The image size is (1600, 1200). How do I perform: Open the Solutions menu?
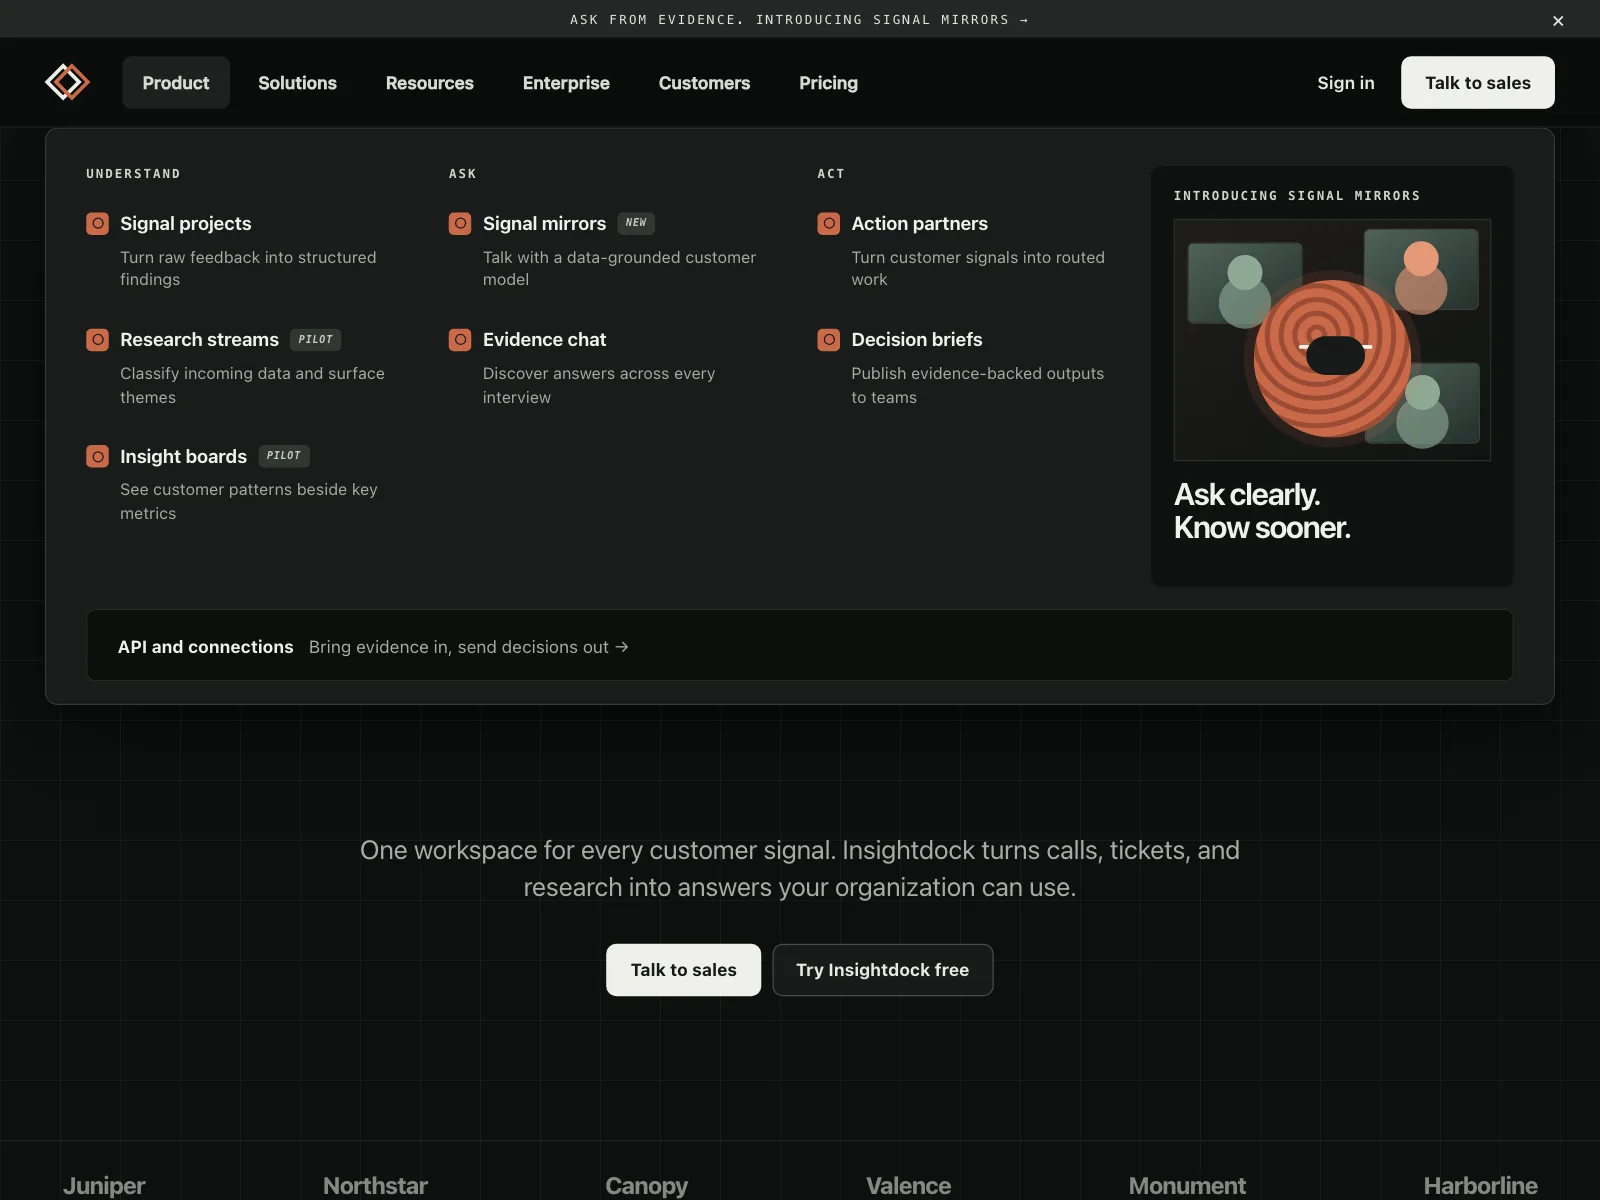[297, 82]
